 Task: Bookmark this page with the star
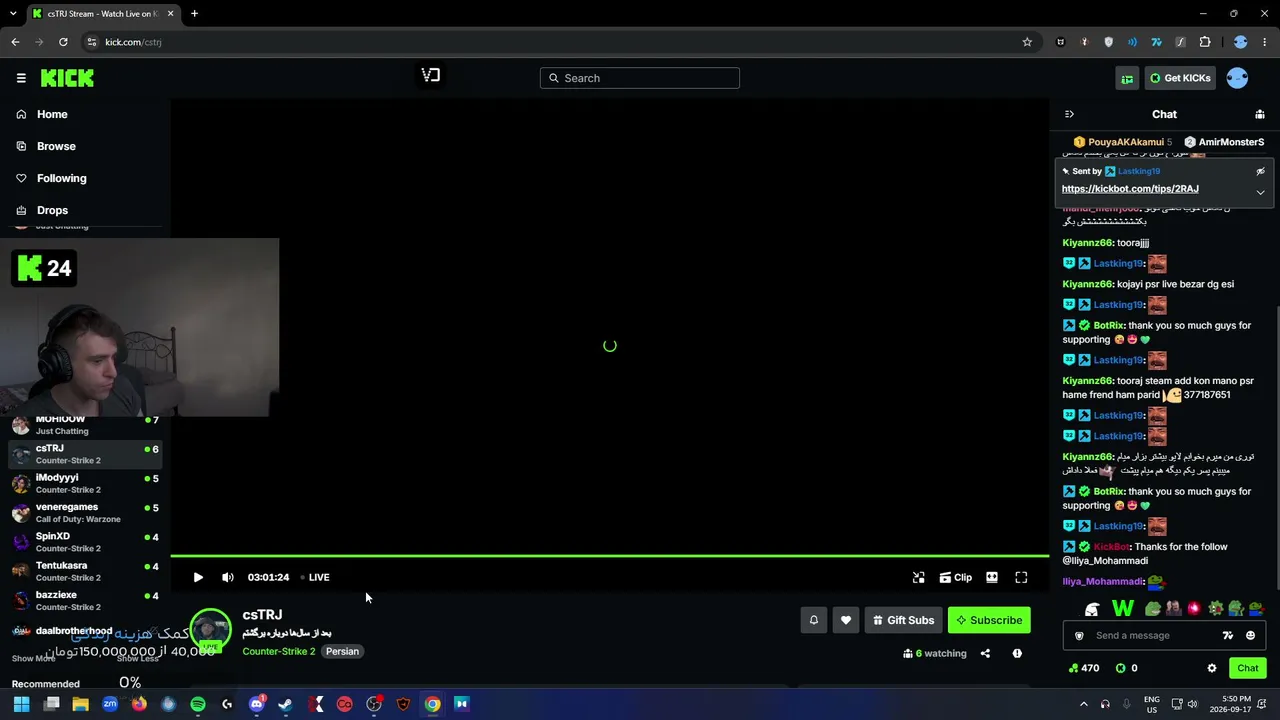point(1027,42)
